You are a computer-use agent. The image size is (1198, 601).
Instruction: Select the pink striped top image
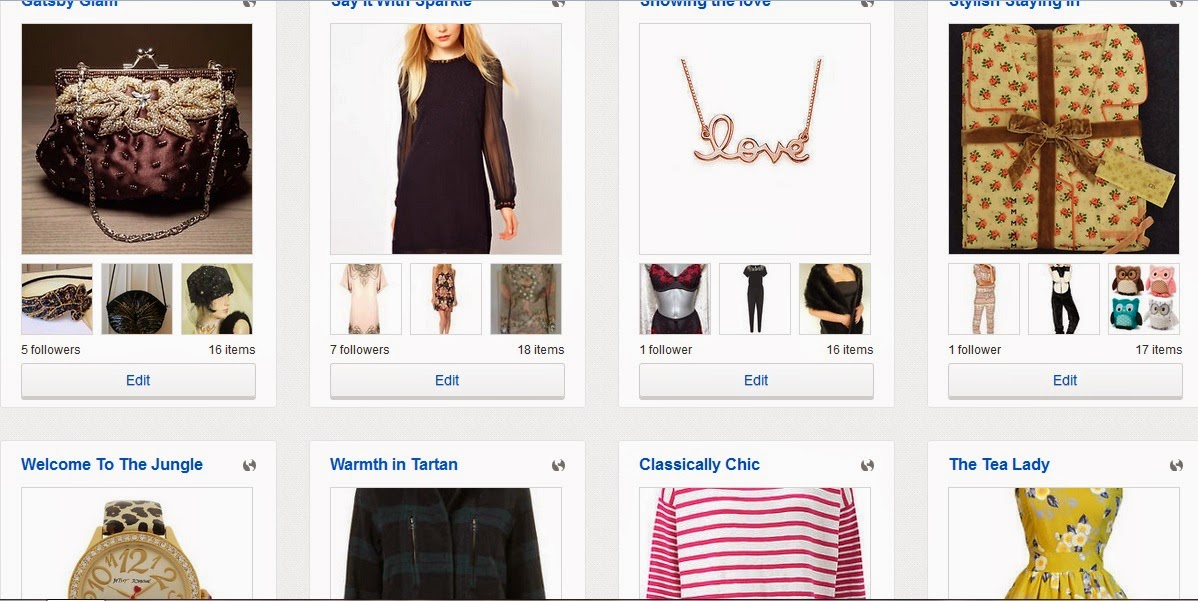point(755,544)
